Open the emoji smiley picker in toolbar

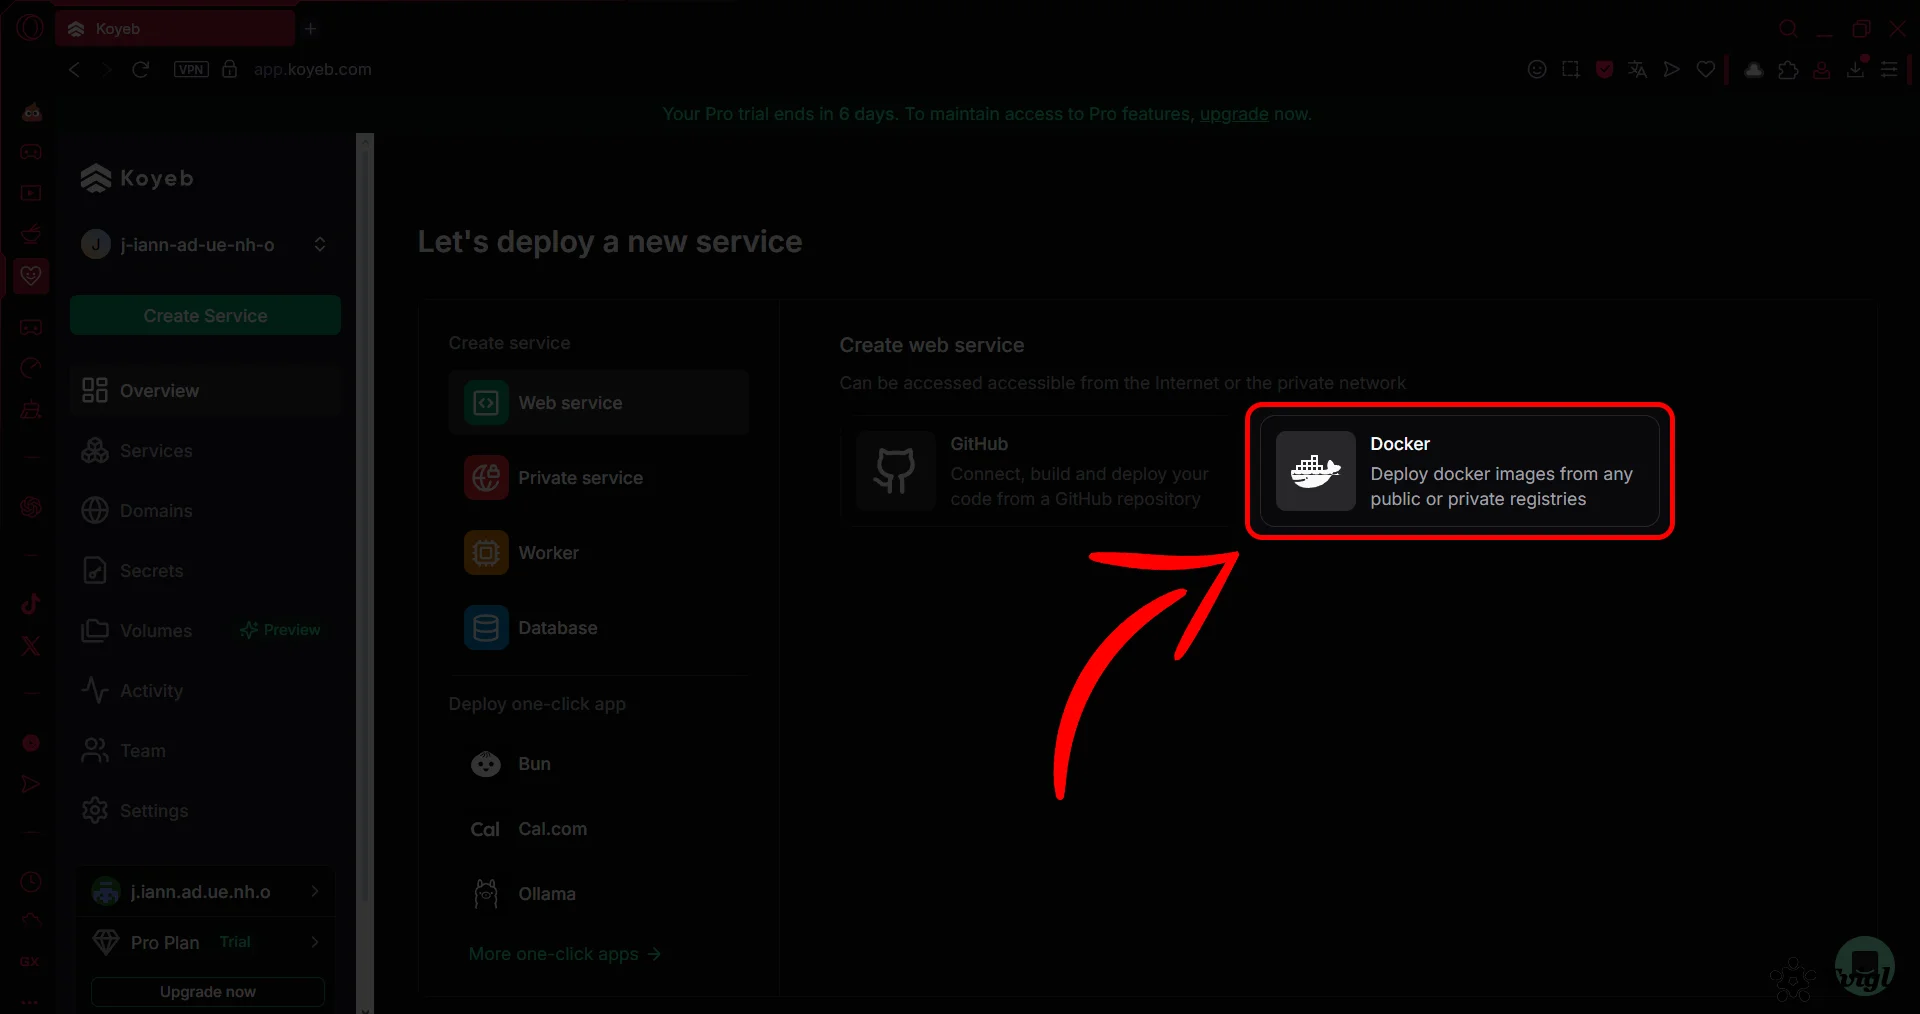click(x=1537, y=69)
